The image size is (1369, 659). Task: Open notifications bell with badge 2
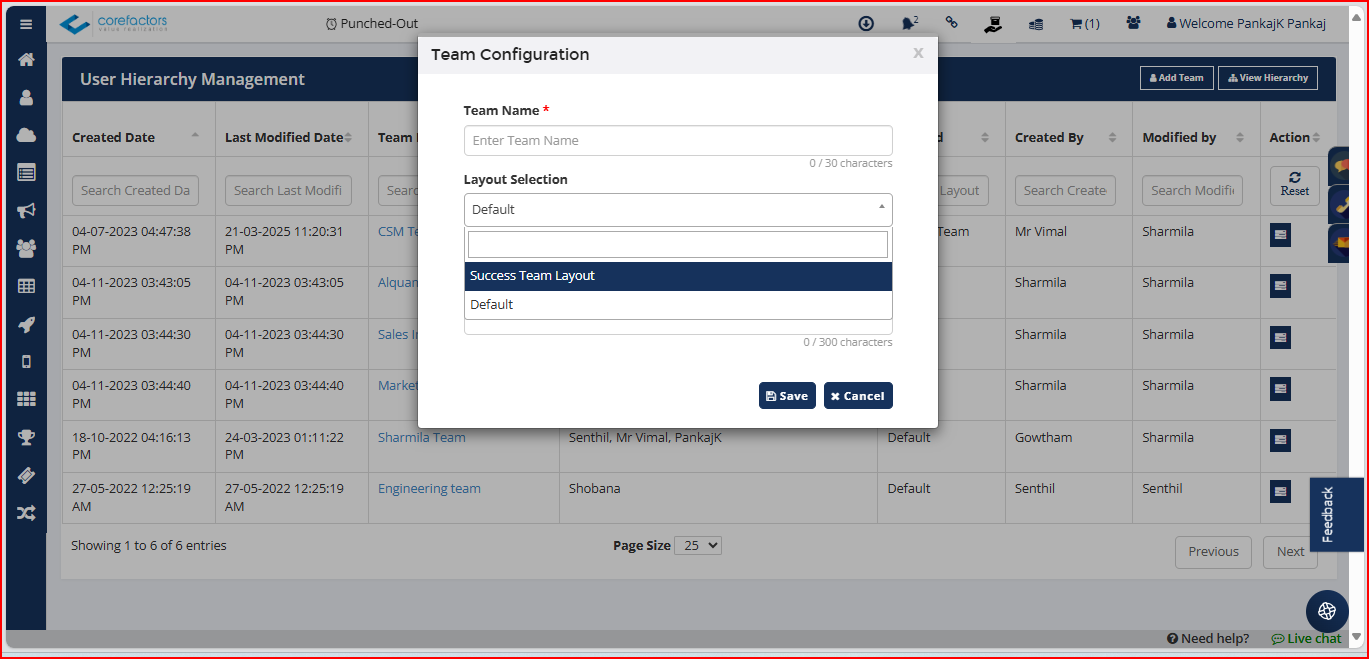coord(910,23)
